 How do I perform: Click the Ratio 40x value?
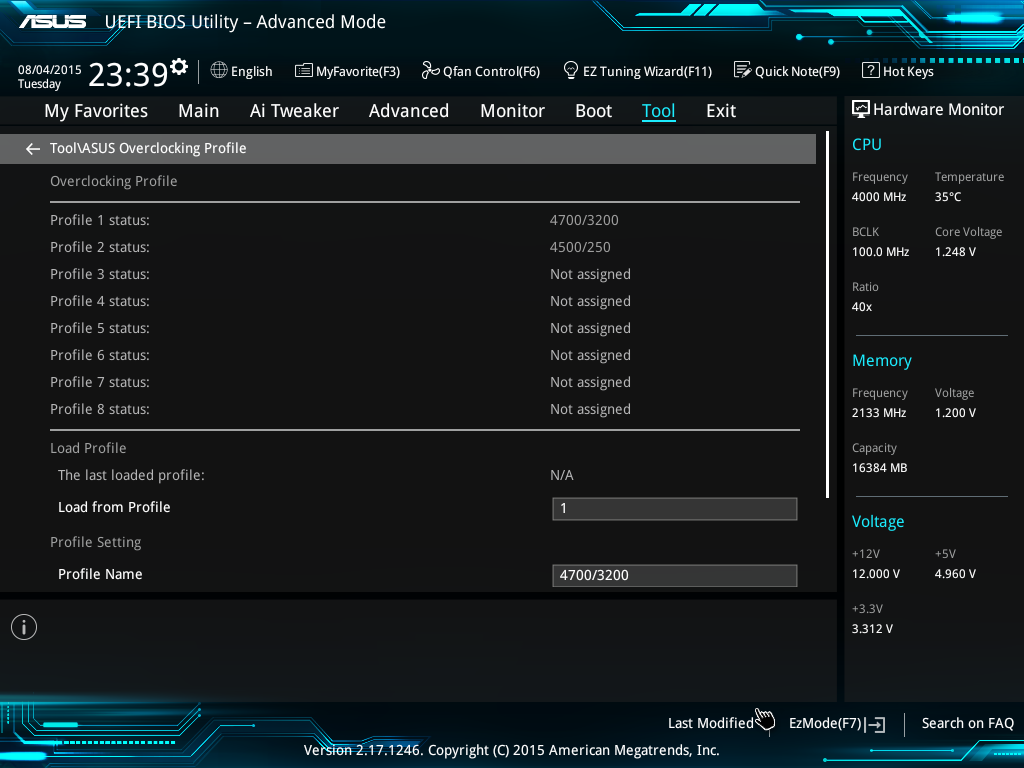coord(861,307)
